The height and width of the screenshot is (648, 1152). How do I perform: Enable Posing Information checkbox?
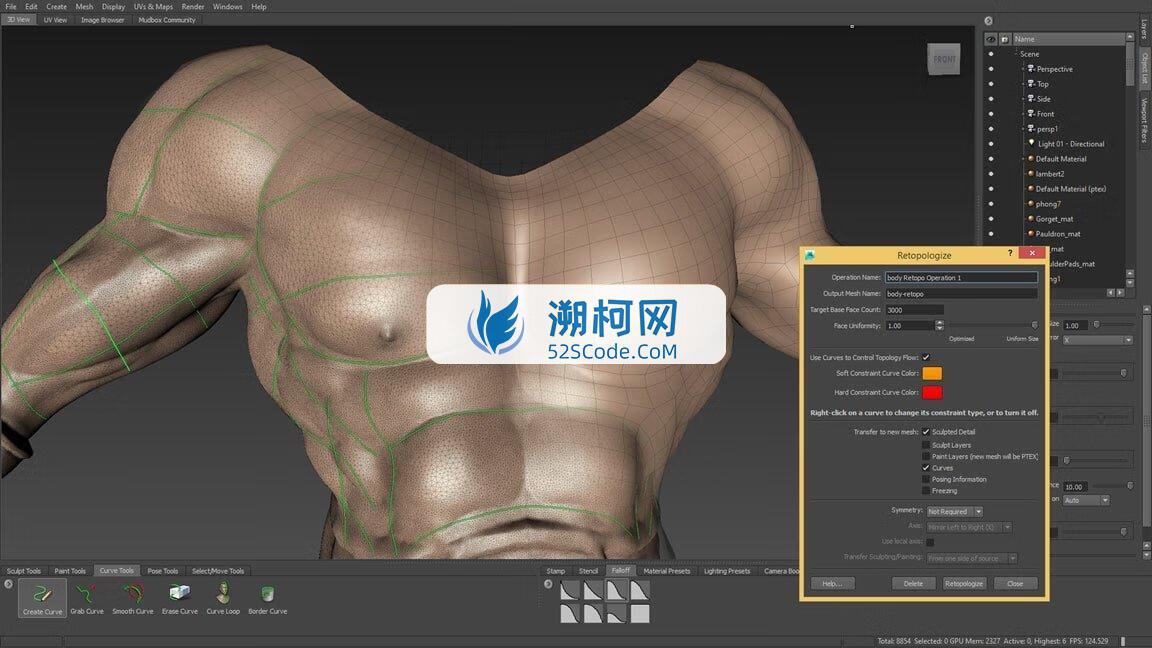point(926,479)
